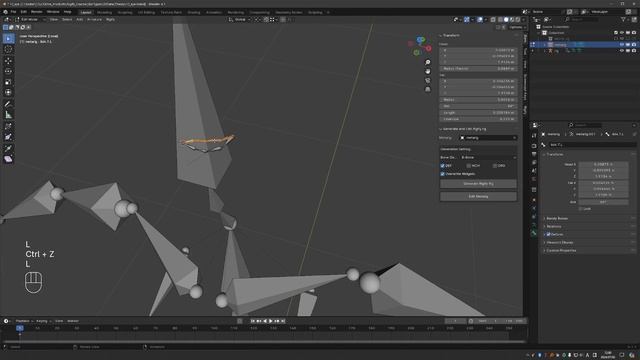This screenshot has width=640, height=360.
Task: Click the Edit Metarig button
Action: click(x=478, y=196)
